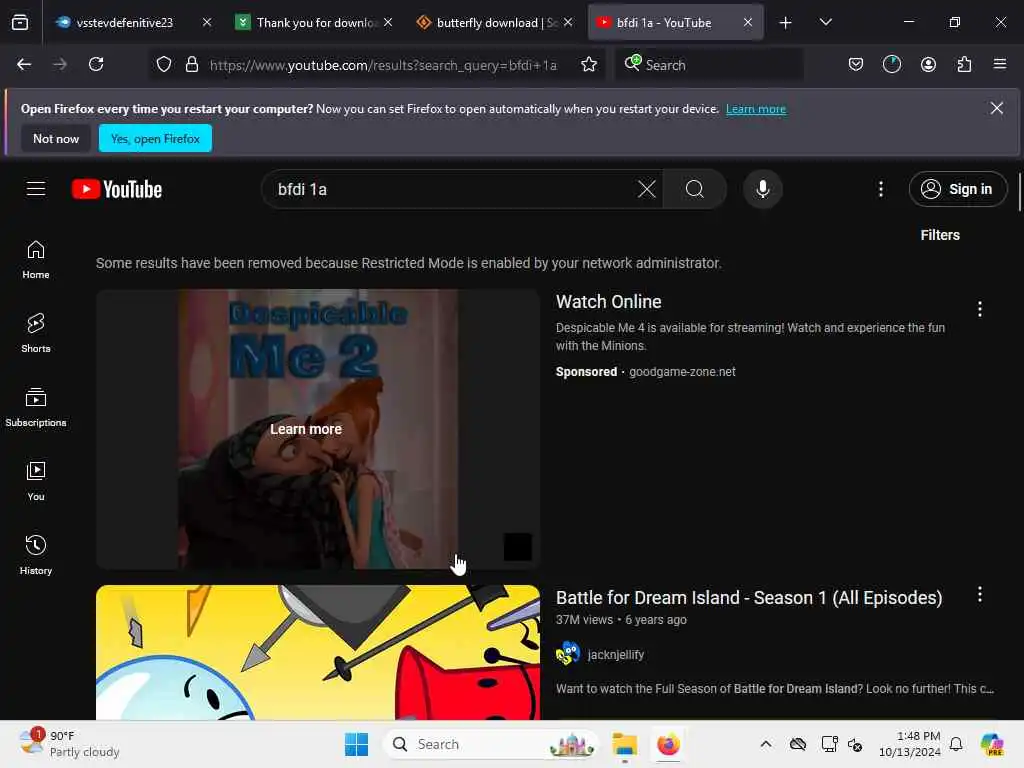Open Shorts in YouTube sidebar
Image resolution: width=1024 pixels, height=768 pixels.
[36, 333]
